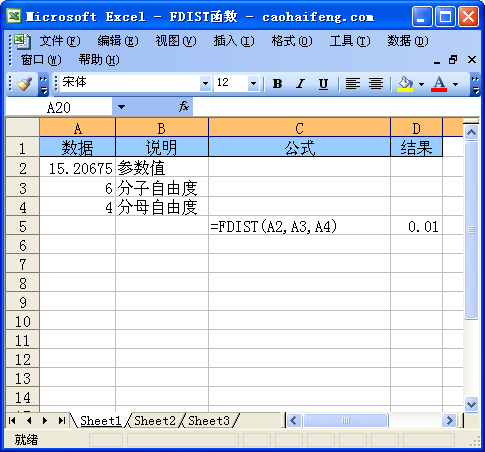This screenshot has height=452, width=485.
Task: Click the vertical scrollbar up arrow
Action: 471,133
